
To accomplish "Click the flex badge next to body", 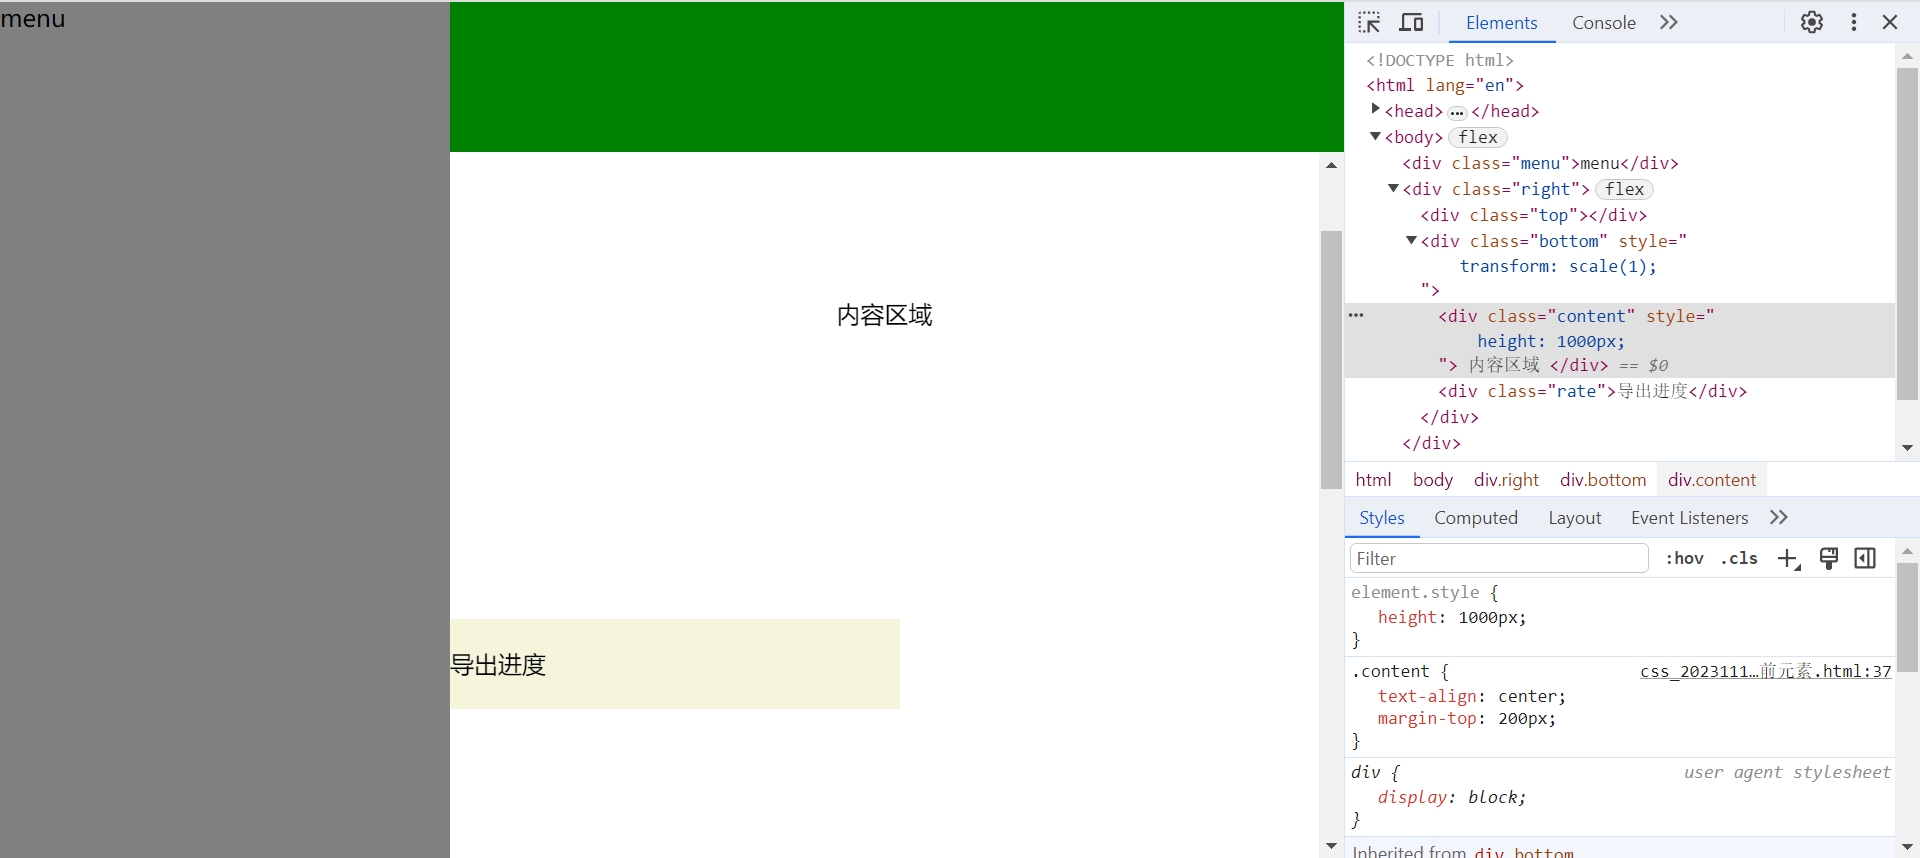I will click(1477, 138).
